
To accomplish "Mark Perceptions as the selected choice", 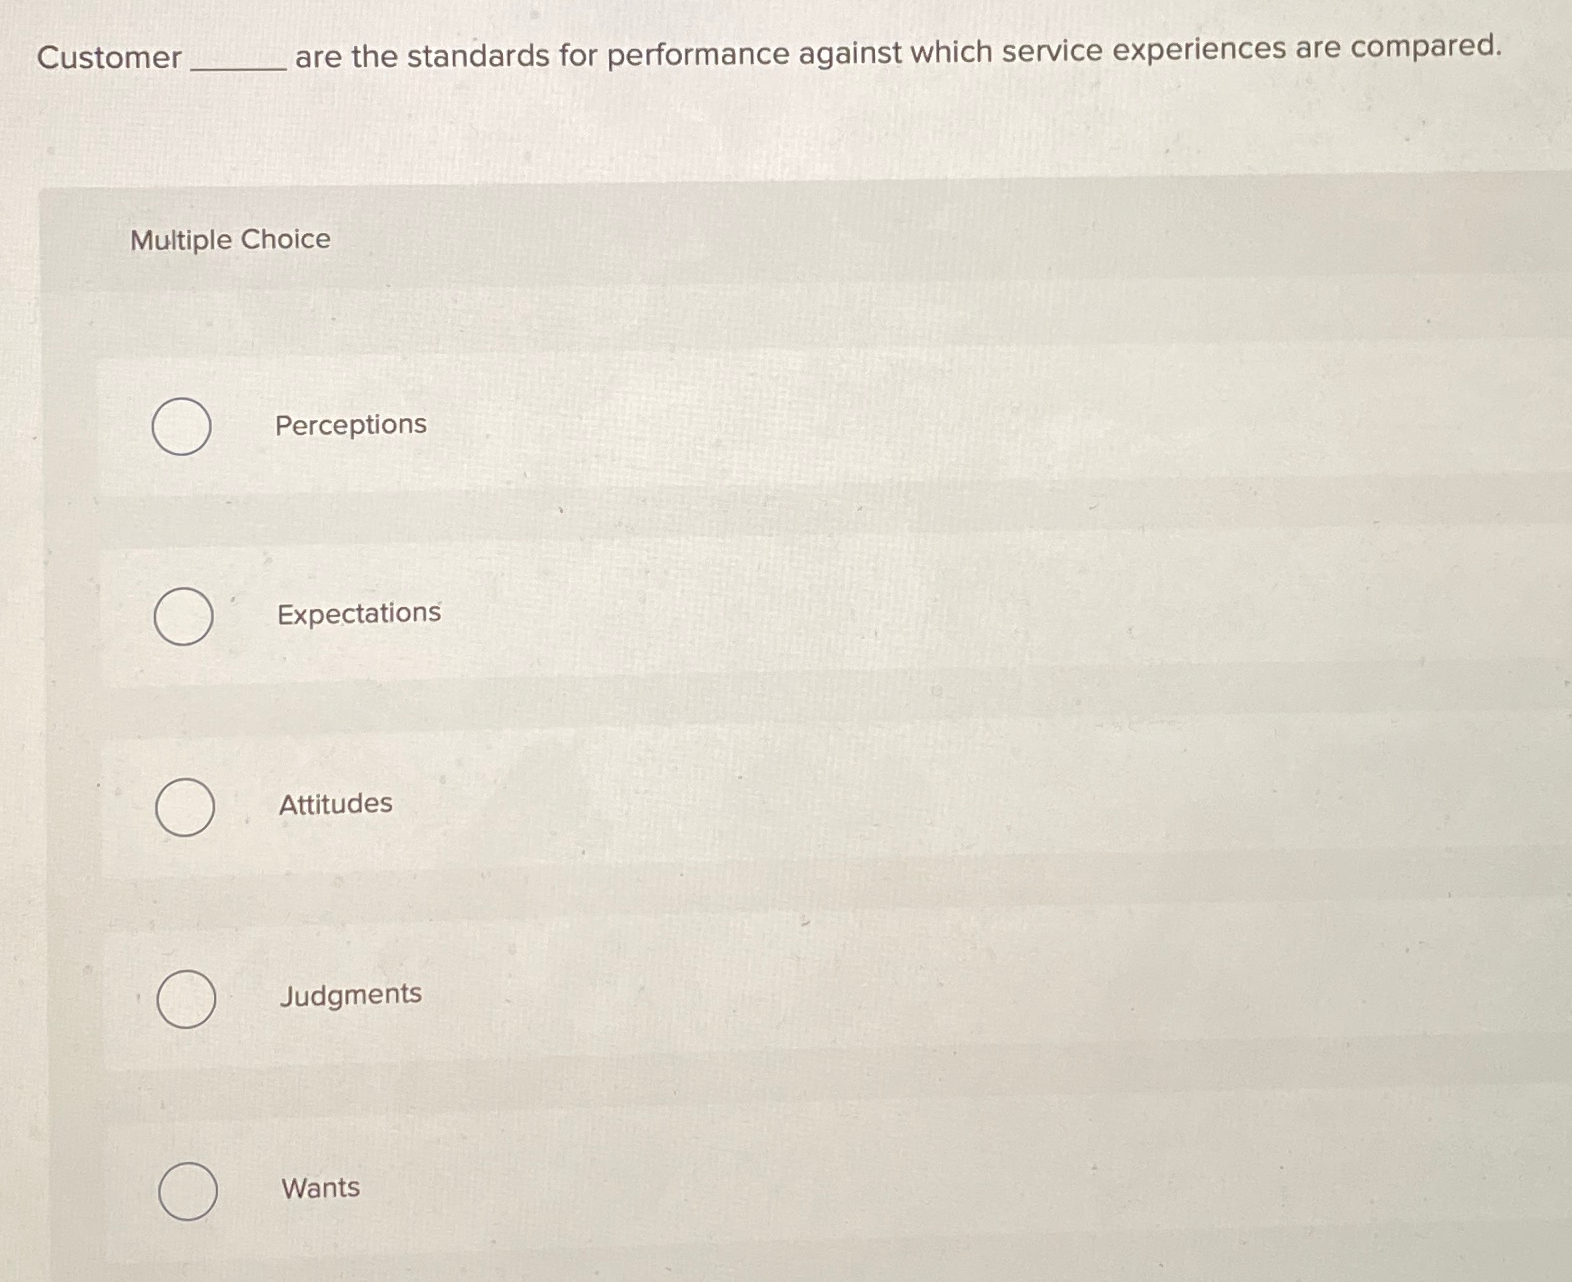I will click(183, 424).
